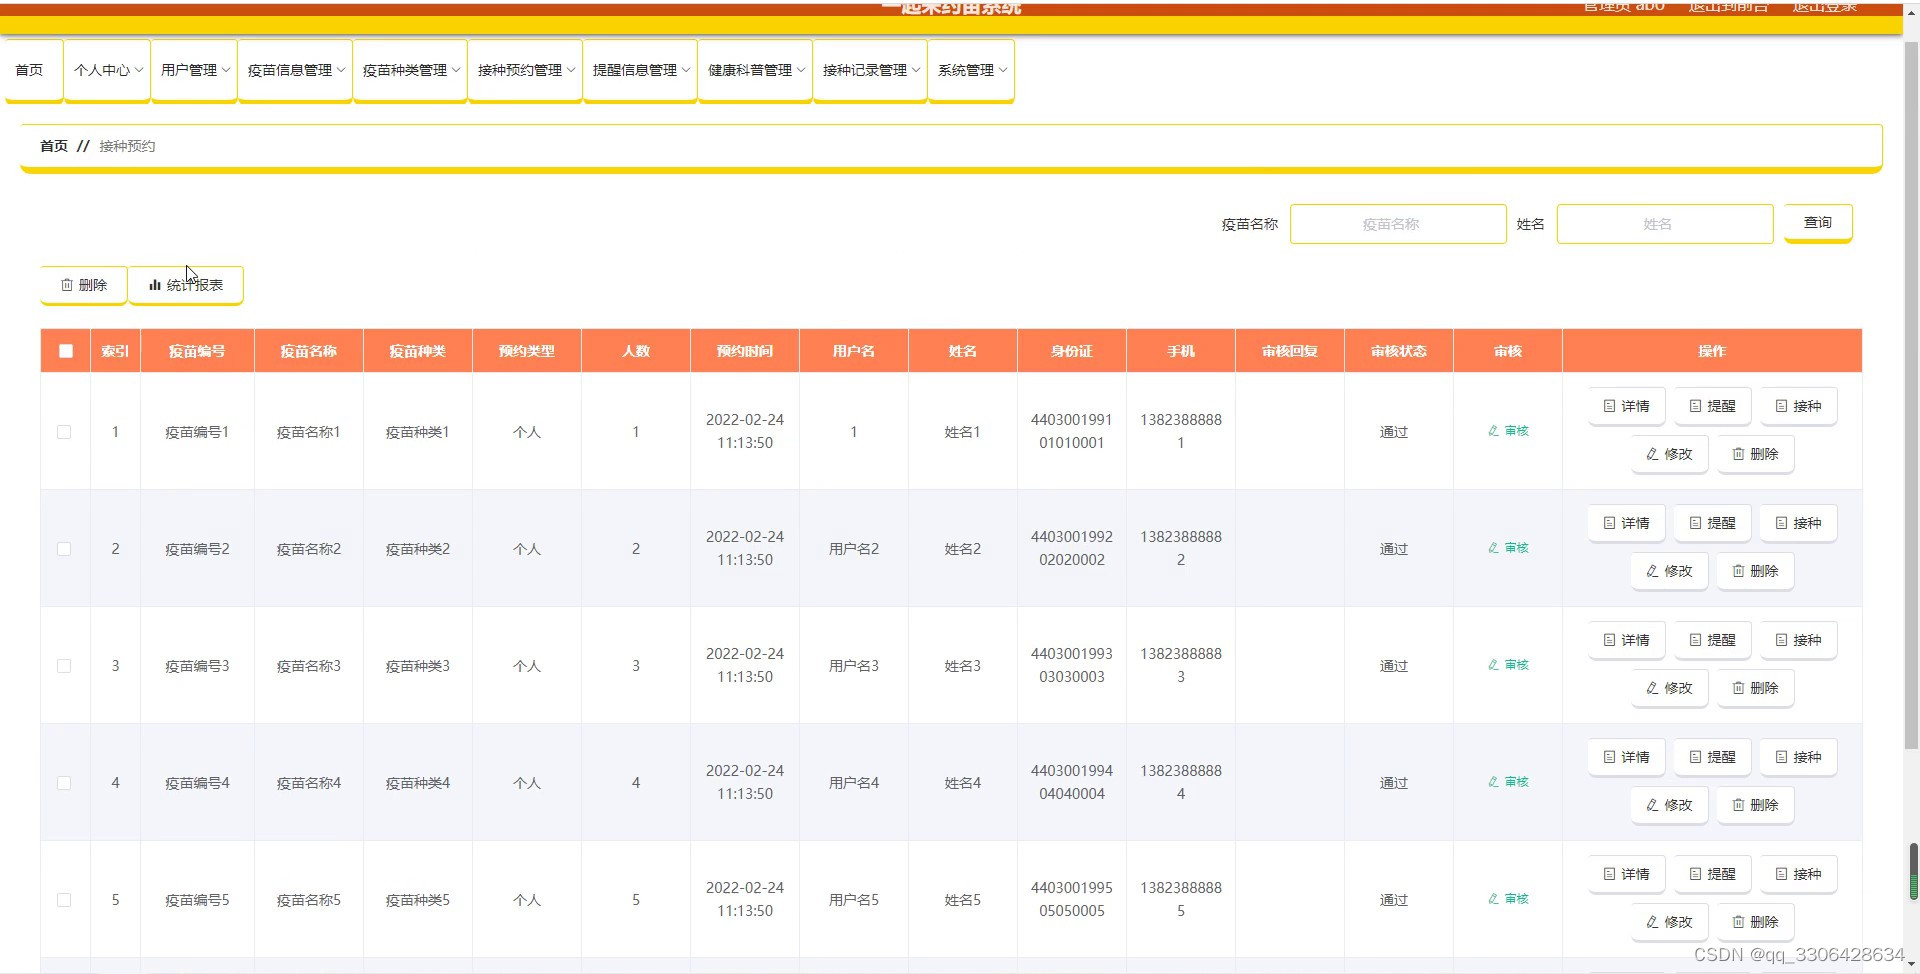This screenshot has width=1920, height=974.
Task: Click the 用户名4 cell
Action: tap(854, 783)
